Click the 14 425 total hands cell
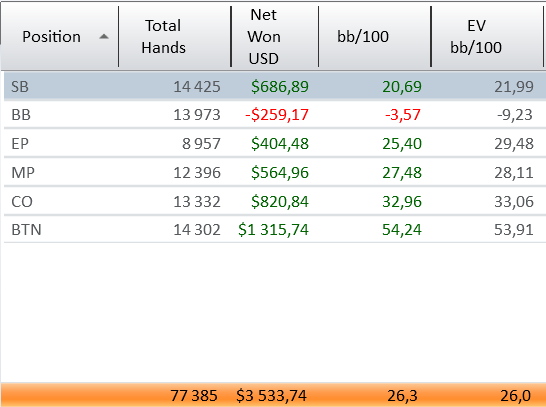This screenshot has width=546, height=407. pos(197,87)
